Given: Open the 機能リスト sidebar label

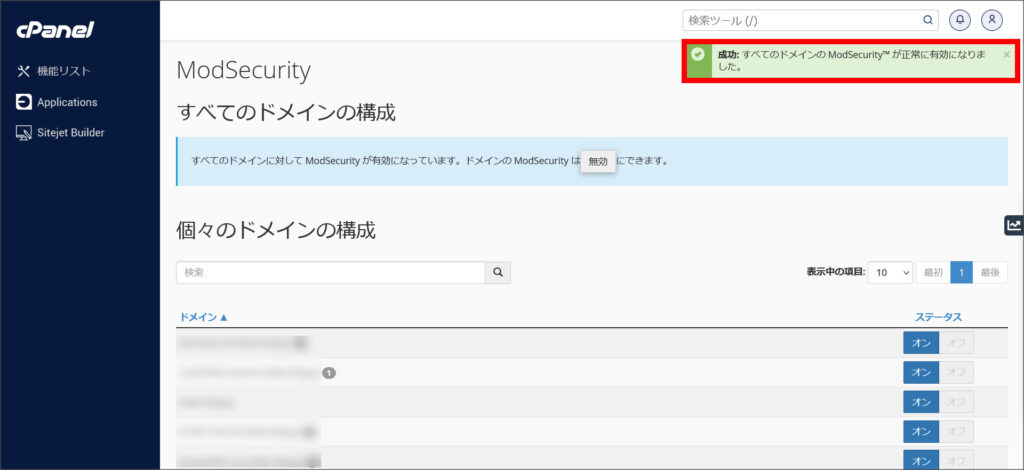Looking at the screenshot, I should pyautogui.click(x=63, y=71).
